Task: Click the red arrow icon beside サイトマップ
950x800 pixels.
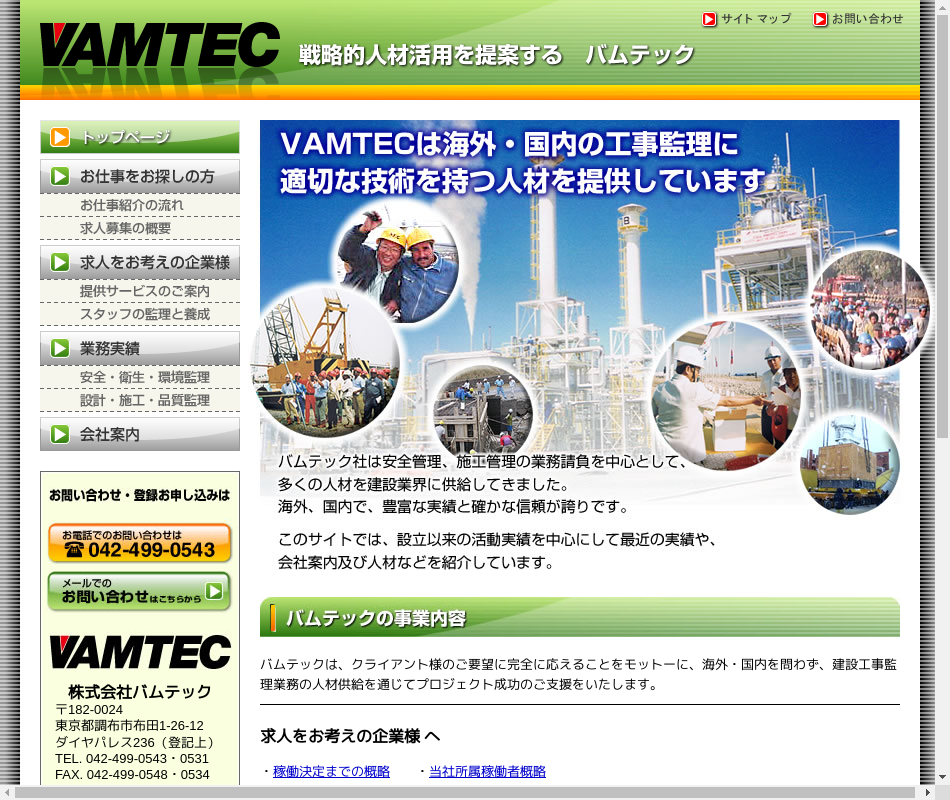Action: point(709,19)
